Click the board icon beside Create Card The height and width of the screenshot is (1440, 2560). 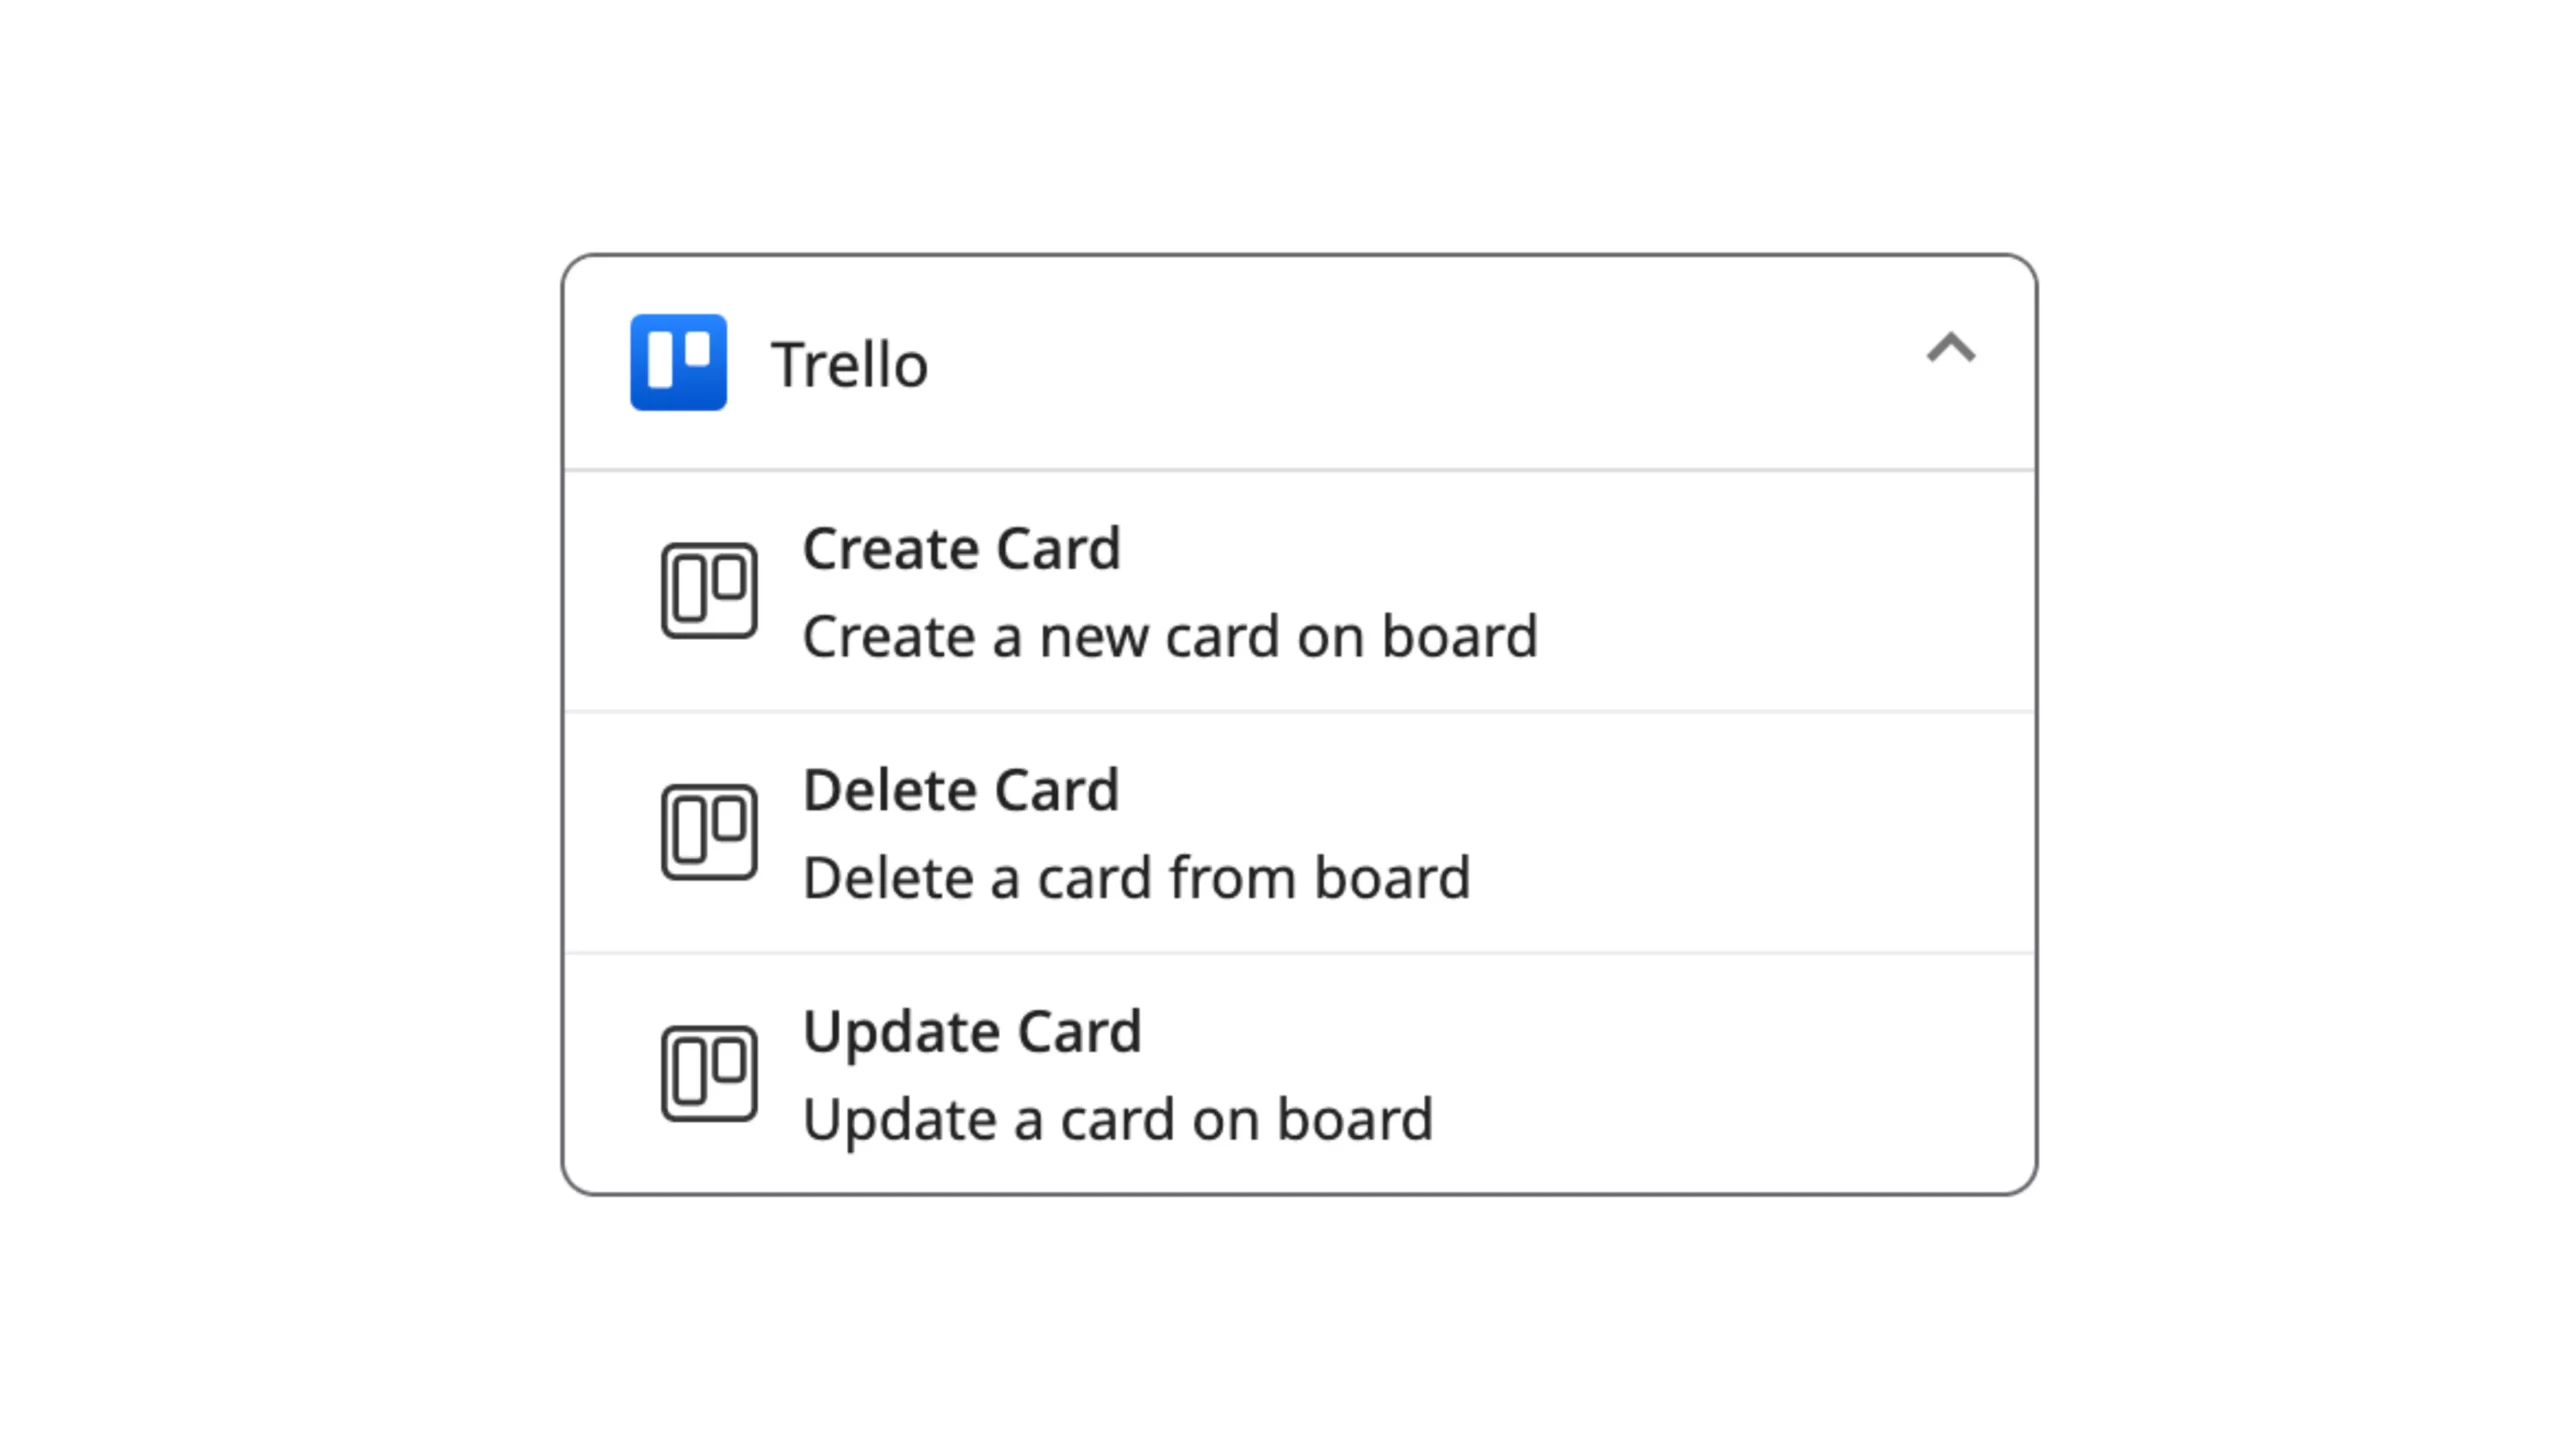[709, 590]
